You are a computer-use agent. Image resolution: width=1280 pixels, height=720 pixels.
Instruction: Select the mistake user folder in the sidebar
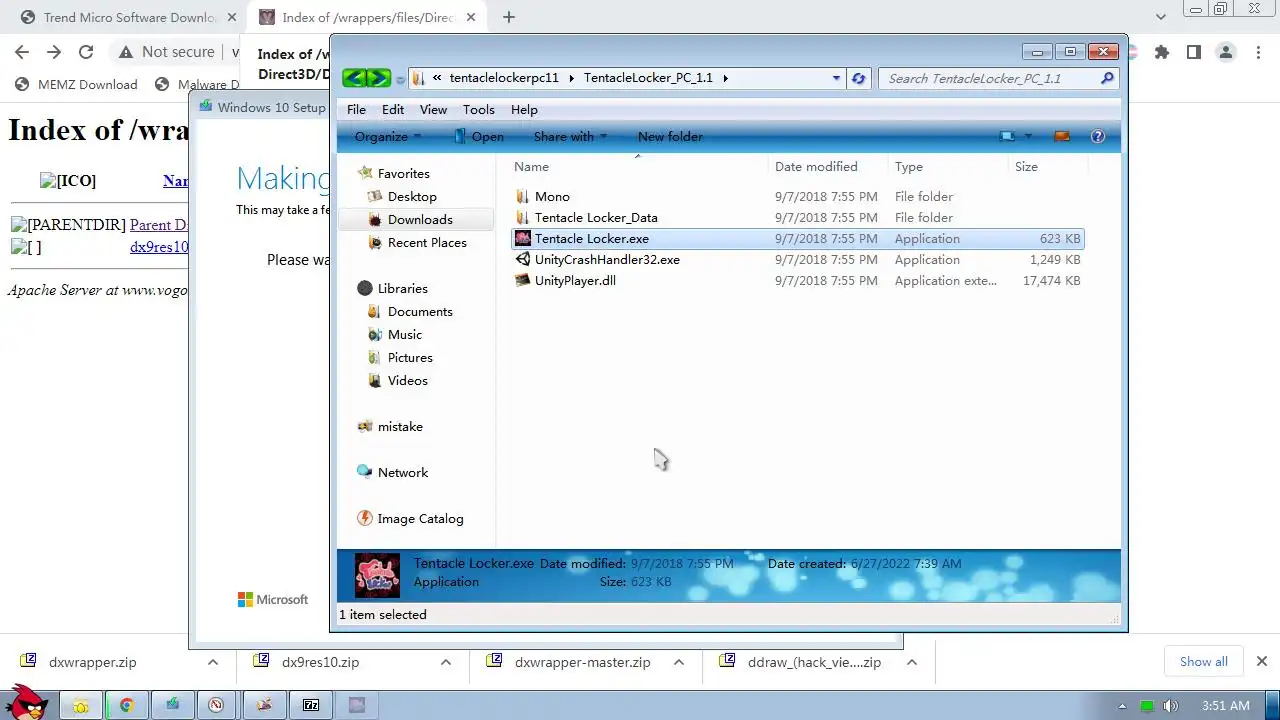(400, 427)
